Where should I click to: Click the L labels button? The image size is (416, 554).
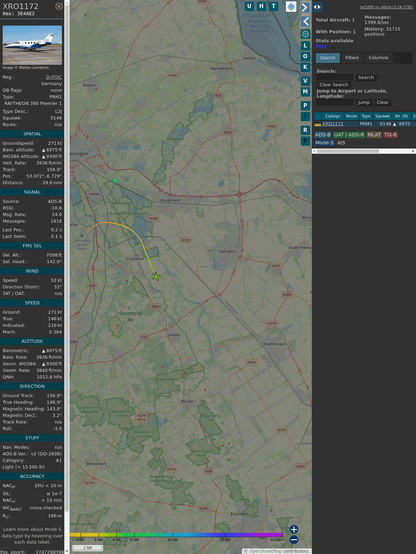[305, 45]
